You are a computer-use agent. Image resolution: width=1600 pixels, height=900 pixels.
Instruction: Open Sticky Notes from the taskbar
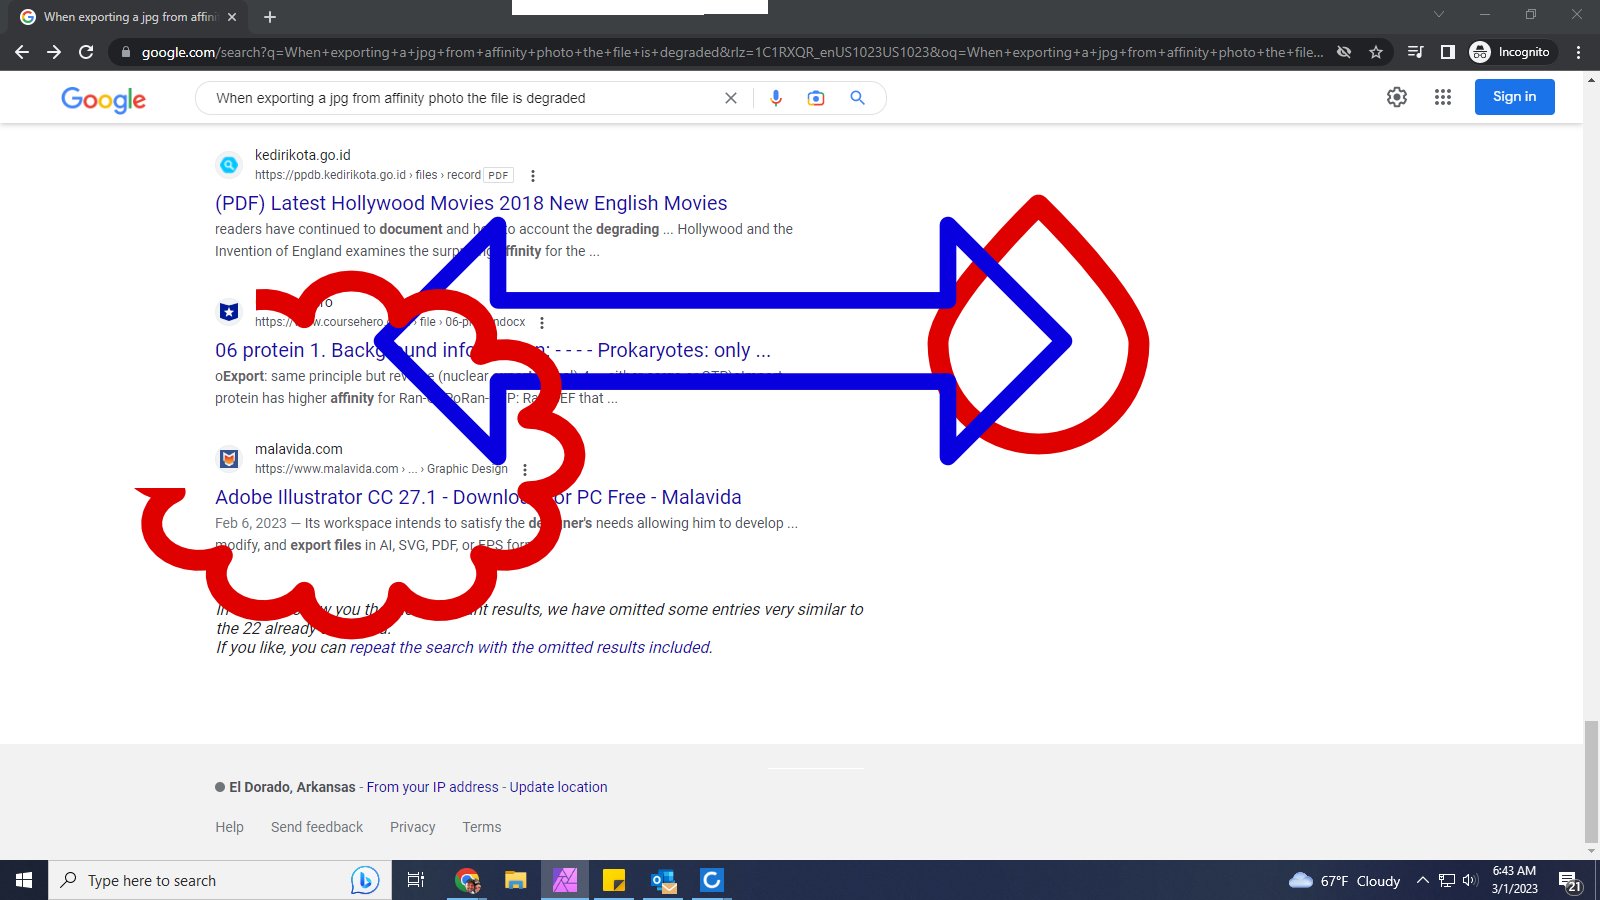614,880
